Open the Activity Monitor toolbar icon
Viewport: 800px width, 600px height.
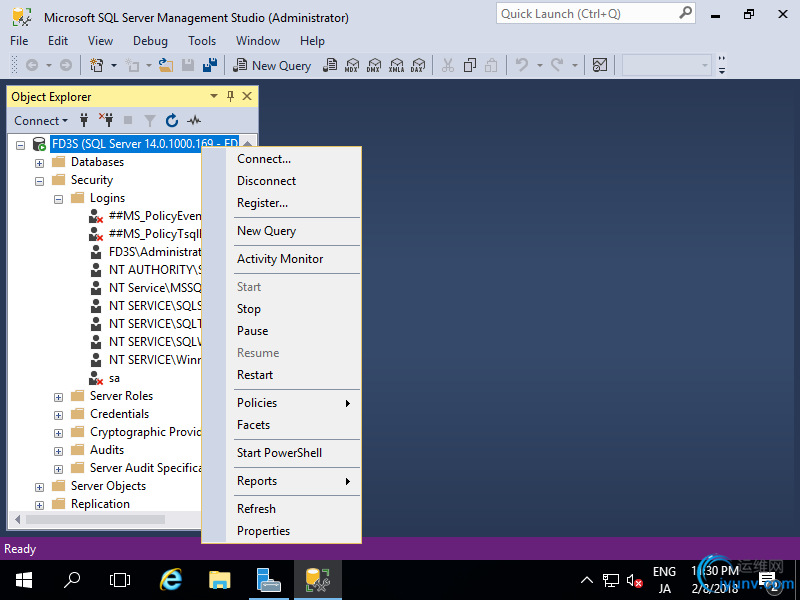[x=600, y=65]
